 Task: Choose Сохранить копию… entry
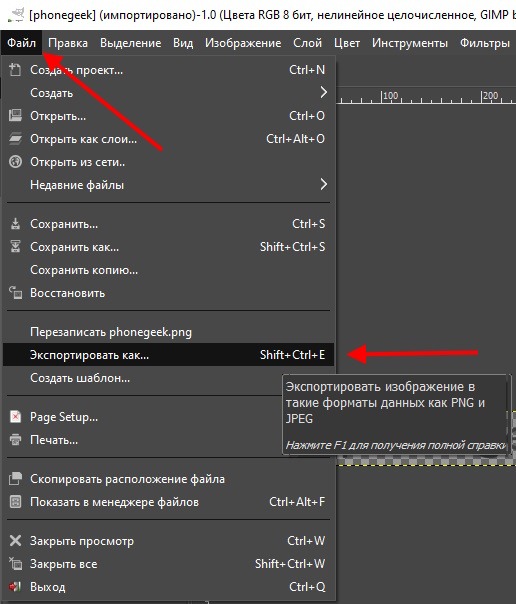[168, 270]
